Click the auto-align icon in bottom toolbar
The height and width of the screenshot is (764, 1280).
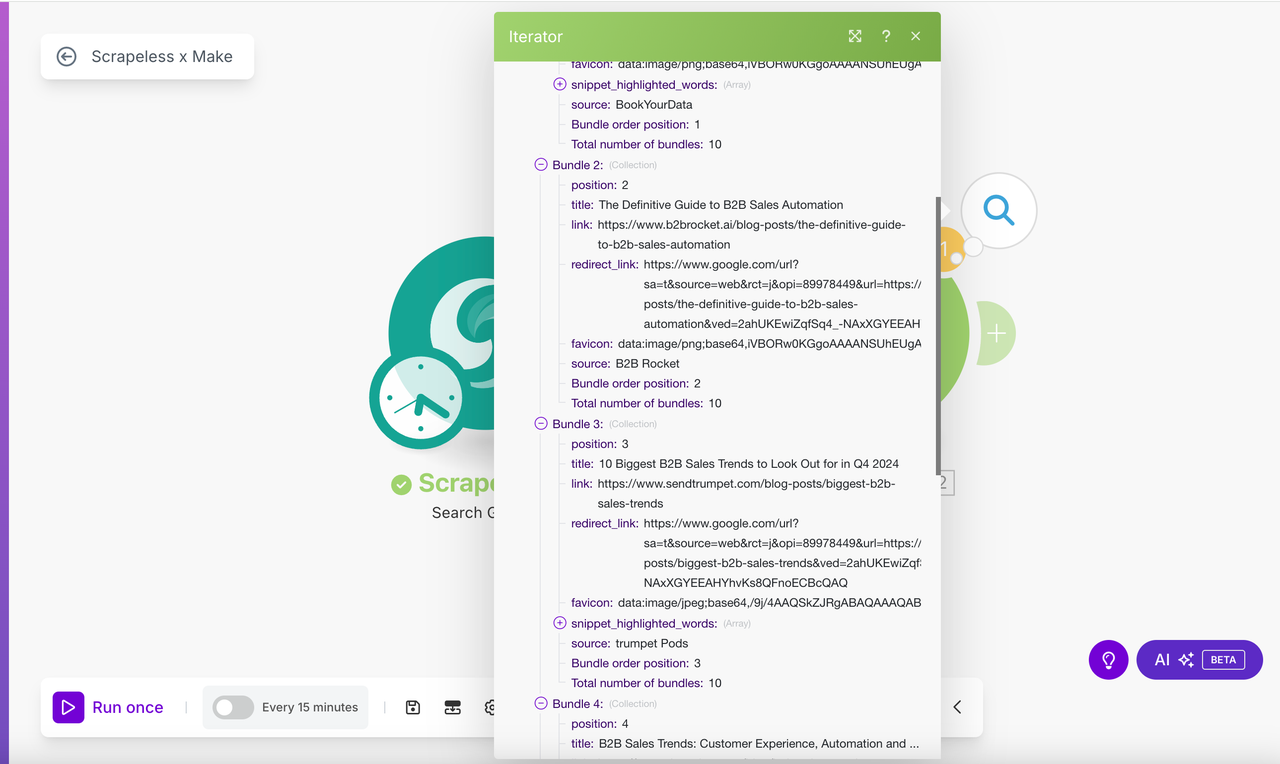[453, 707]
